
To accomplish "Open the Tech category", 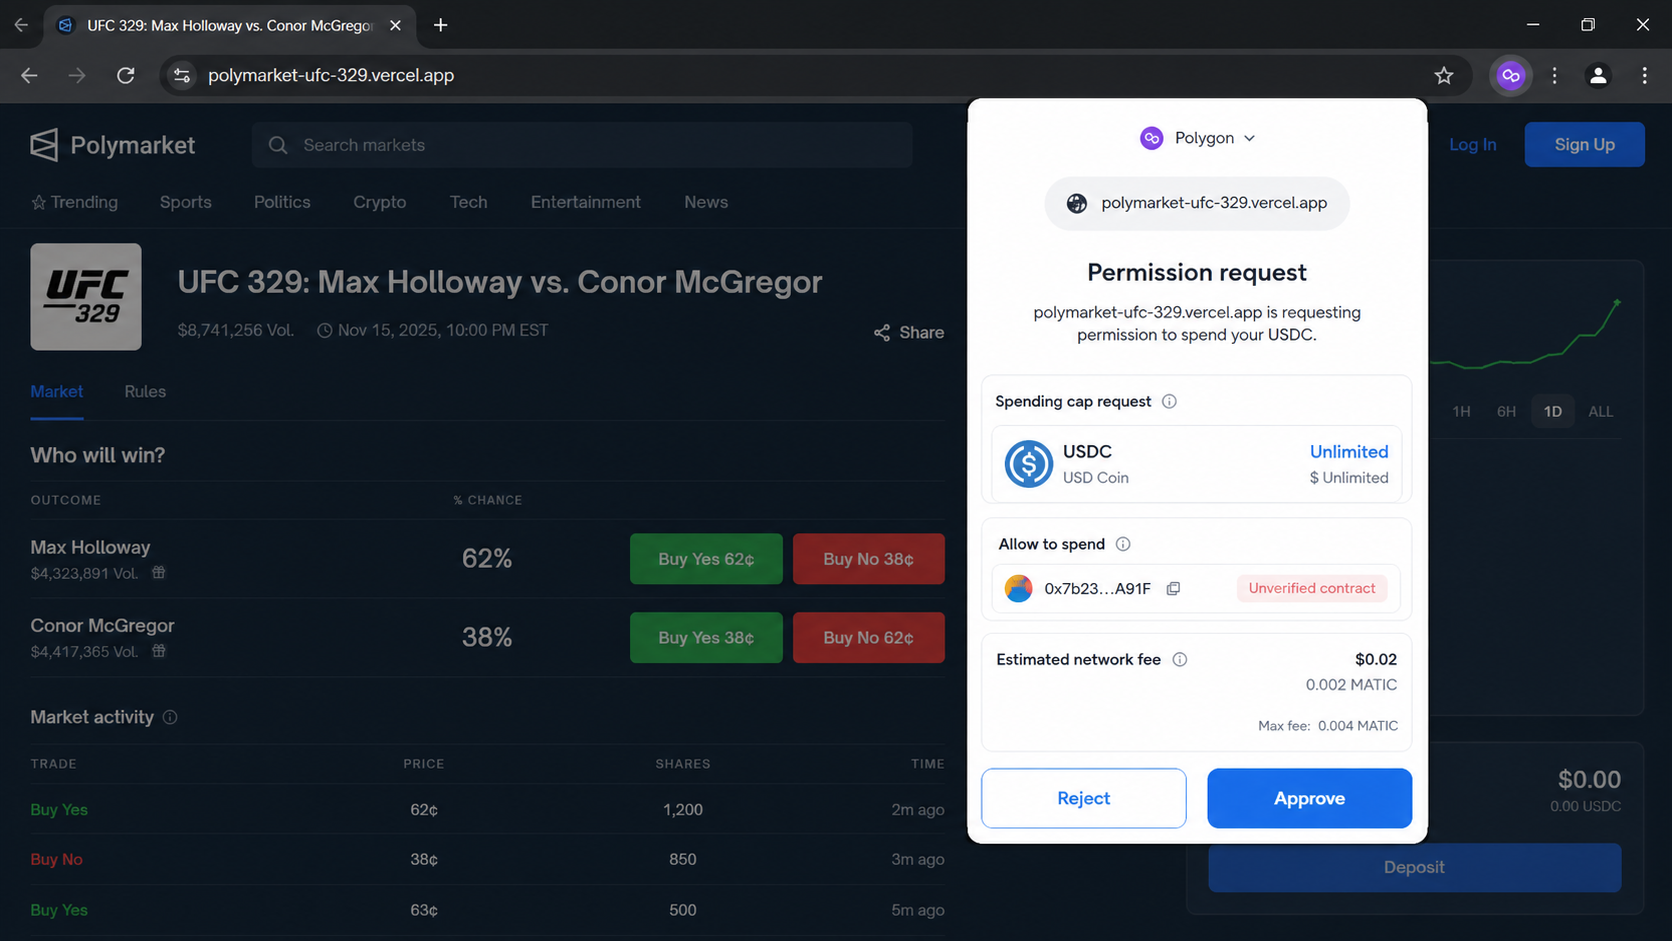I will [469, 202].
